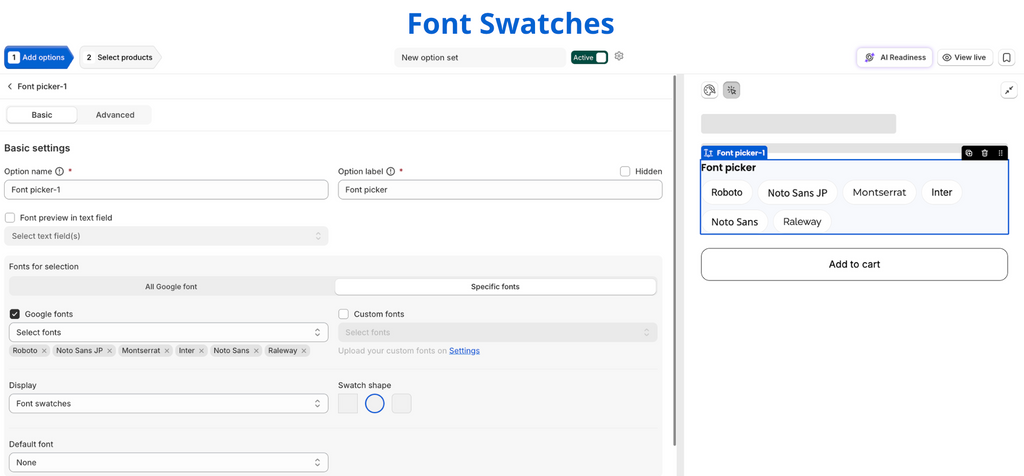Check the Custom fonts checkbox
Viewport: 1024px width, 476px height.
(x=344, y=314)
